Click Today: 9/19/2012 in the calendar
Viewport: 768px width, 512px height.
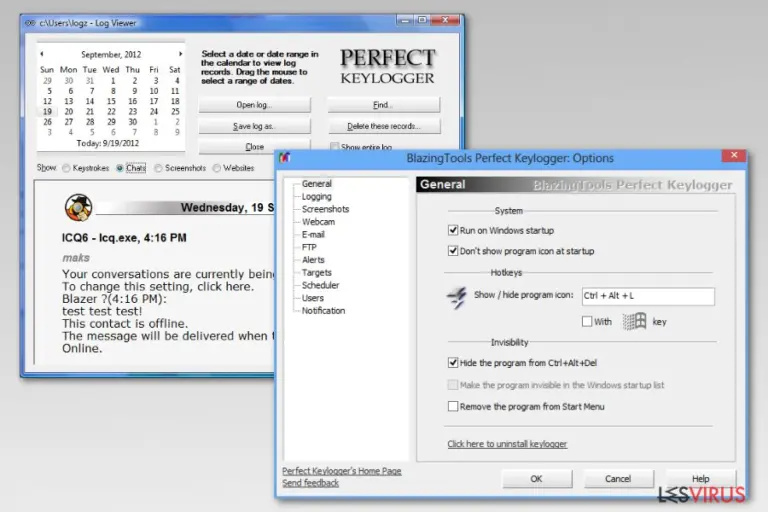click(x=108, y=143)
